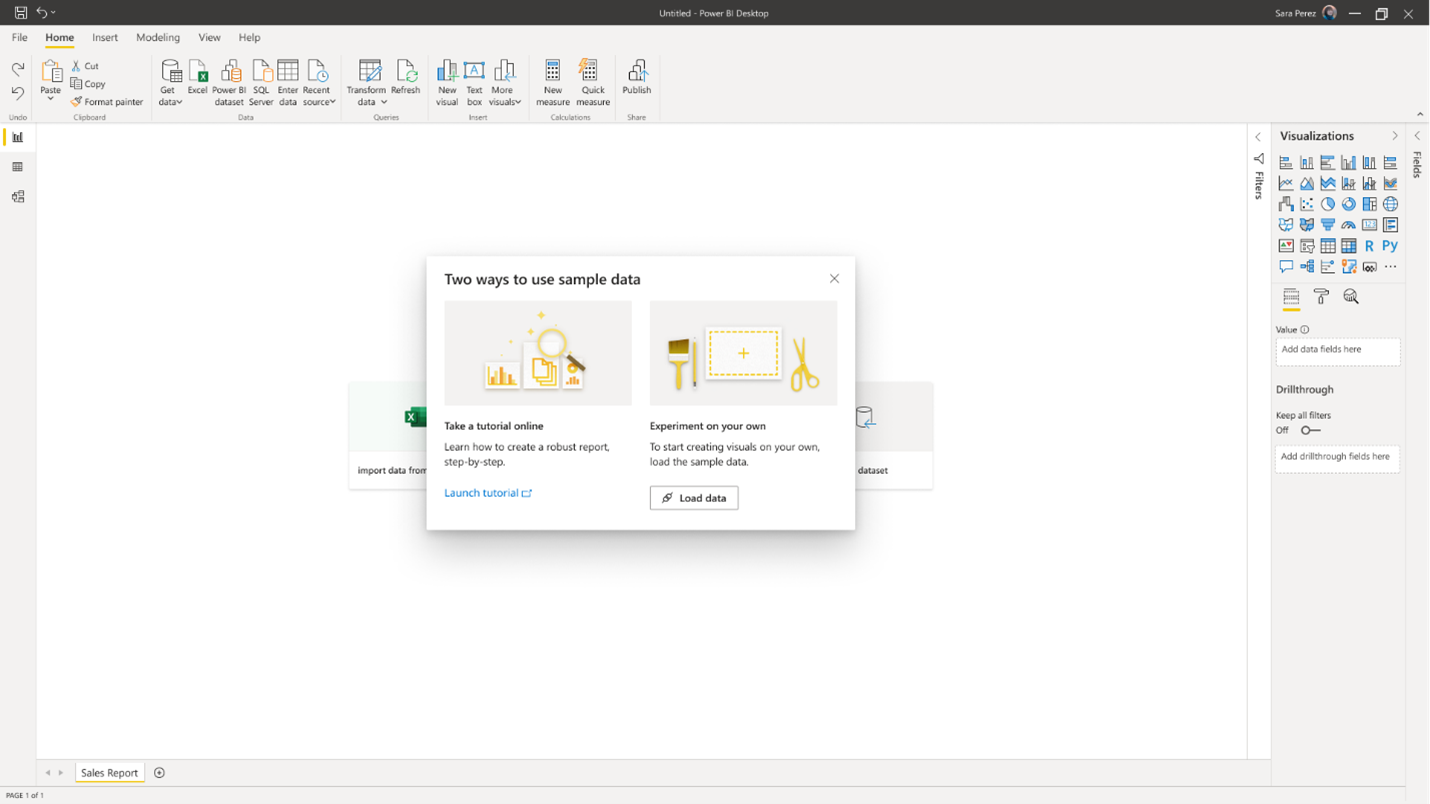Collapse the ribbon with the chevron
This screenshot has height=804, width=1430.
(1420, 114)
